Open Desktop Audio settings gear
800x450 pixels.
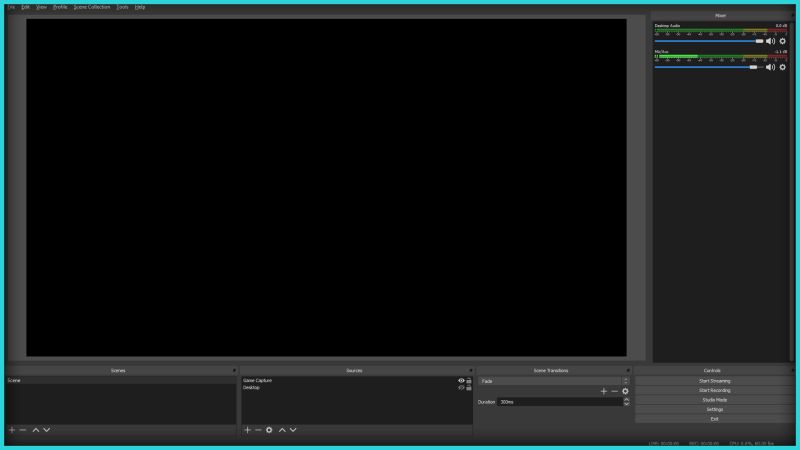pos(783,41)
